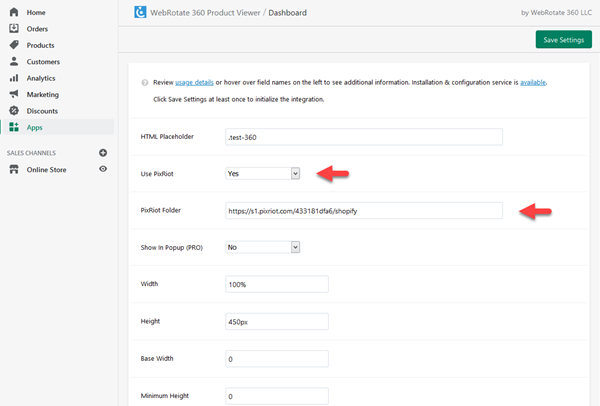This screenshot has height=406, width=600.
Task: Add sales channel with plus icon
Action: (103, 152)
